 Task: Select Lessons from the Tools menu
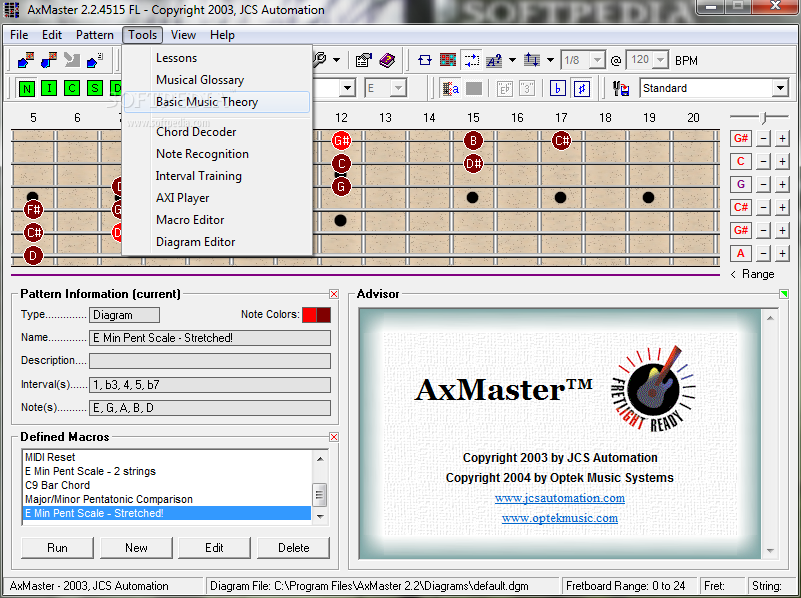[x=176, y=58]
